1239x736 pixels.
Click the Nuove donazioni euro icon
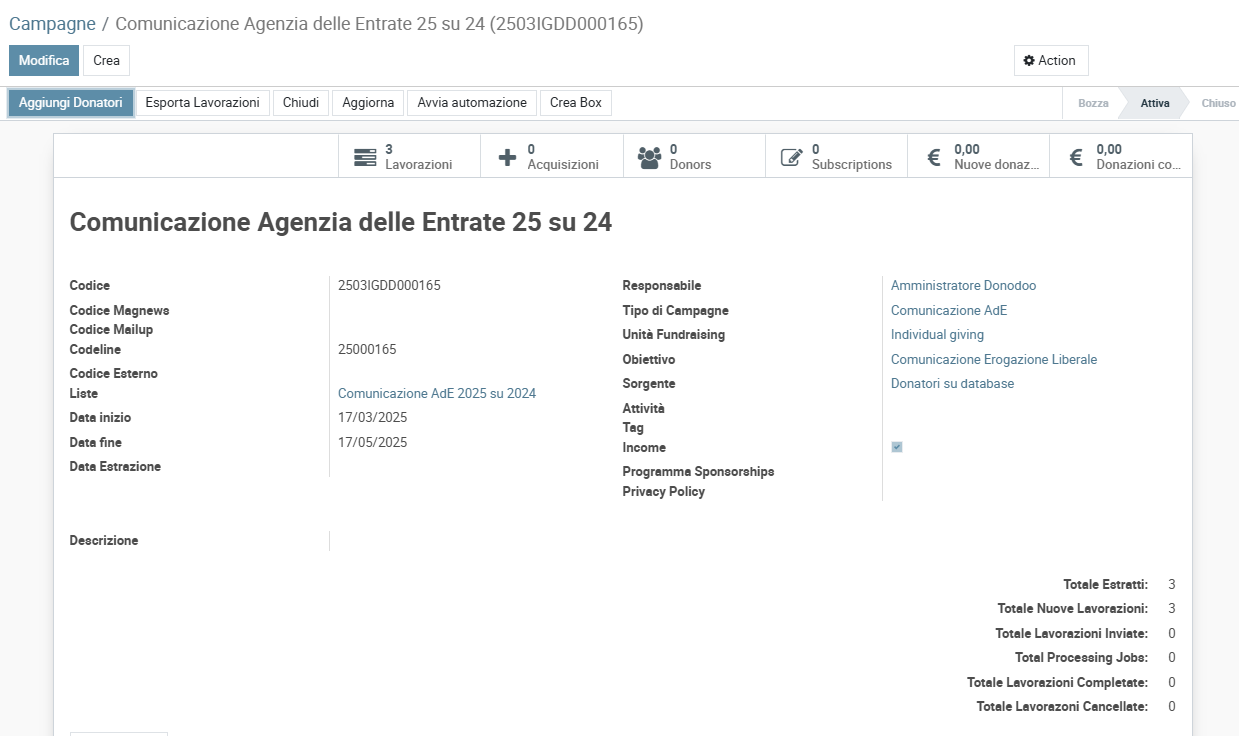[x=934, y=157]
